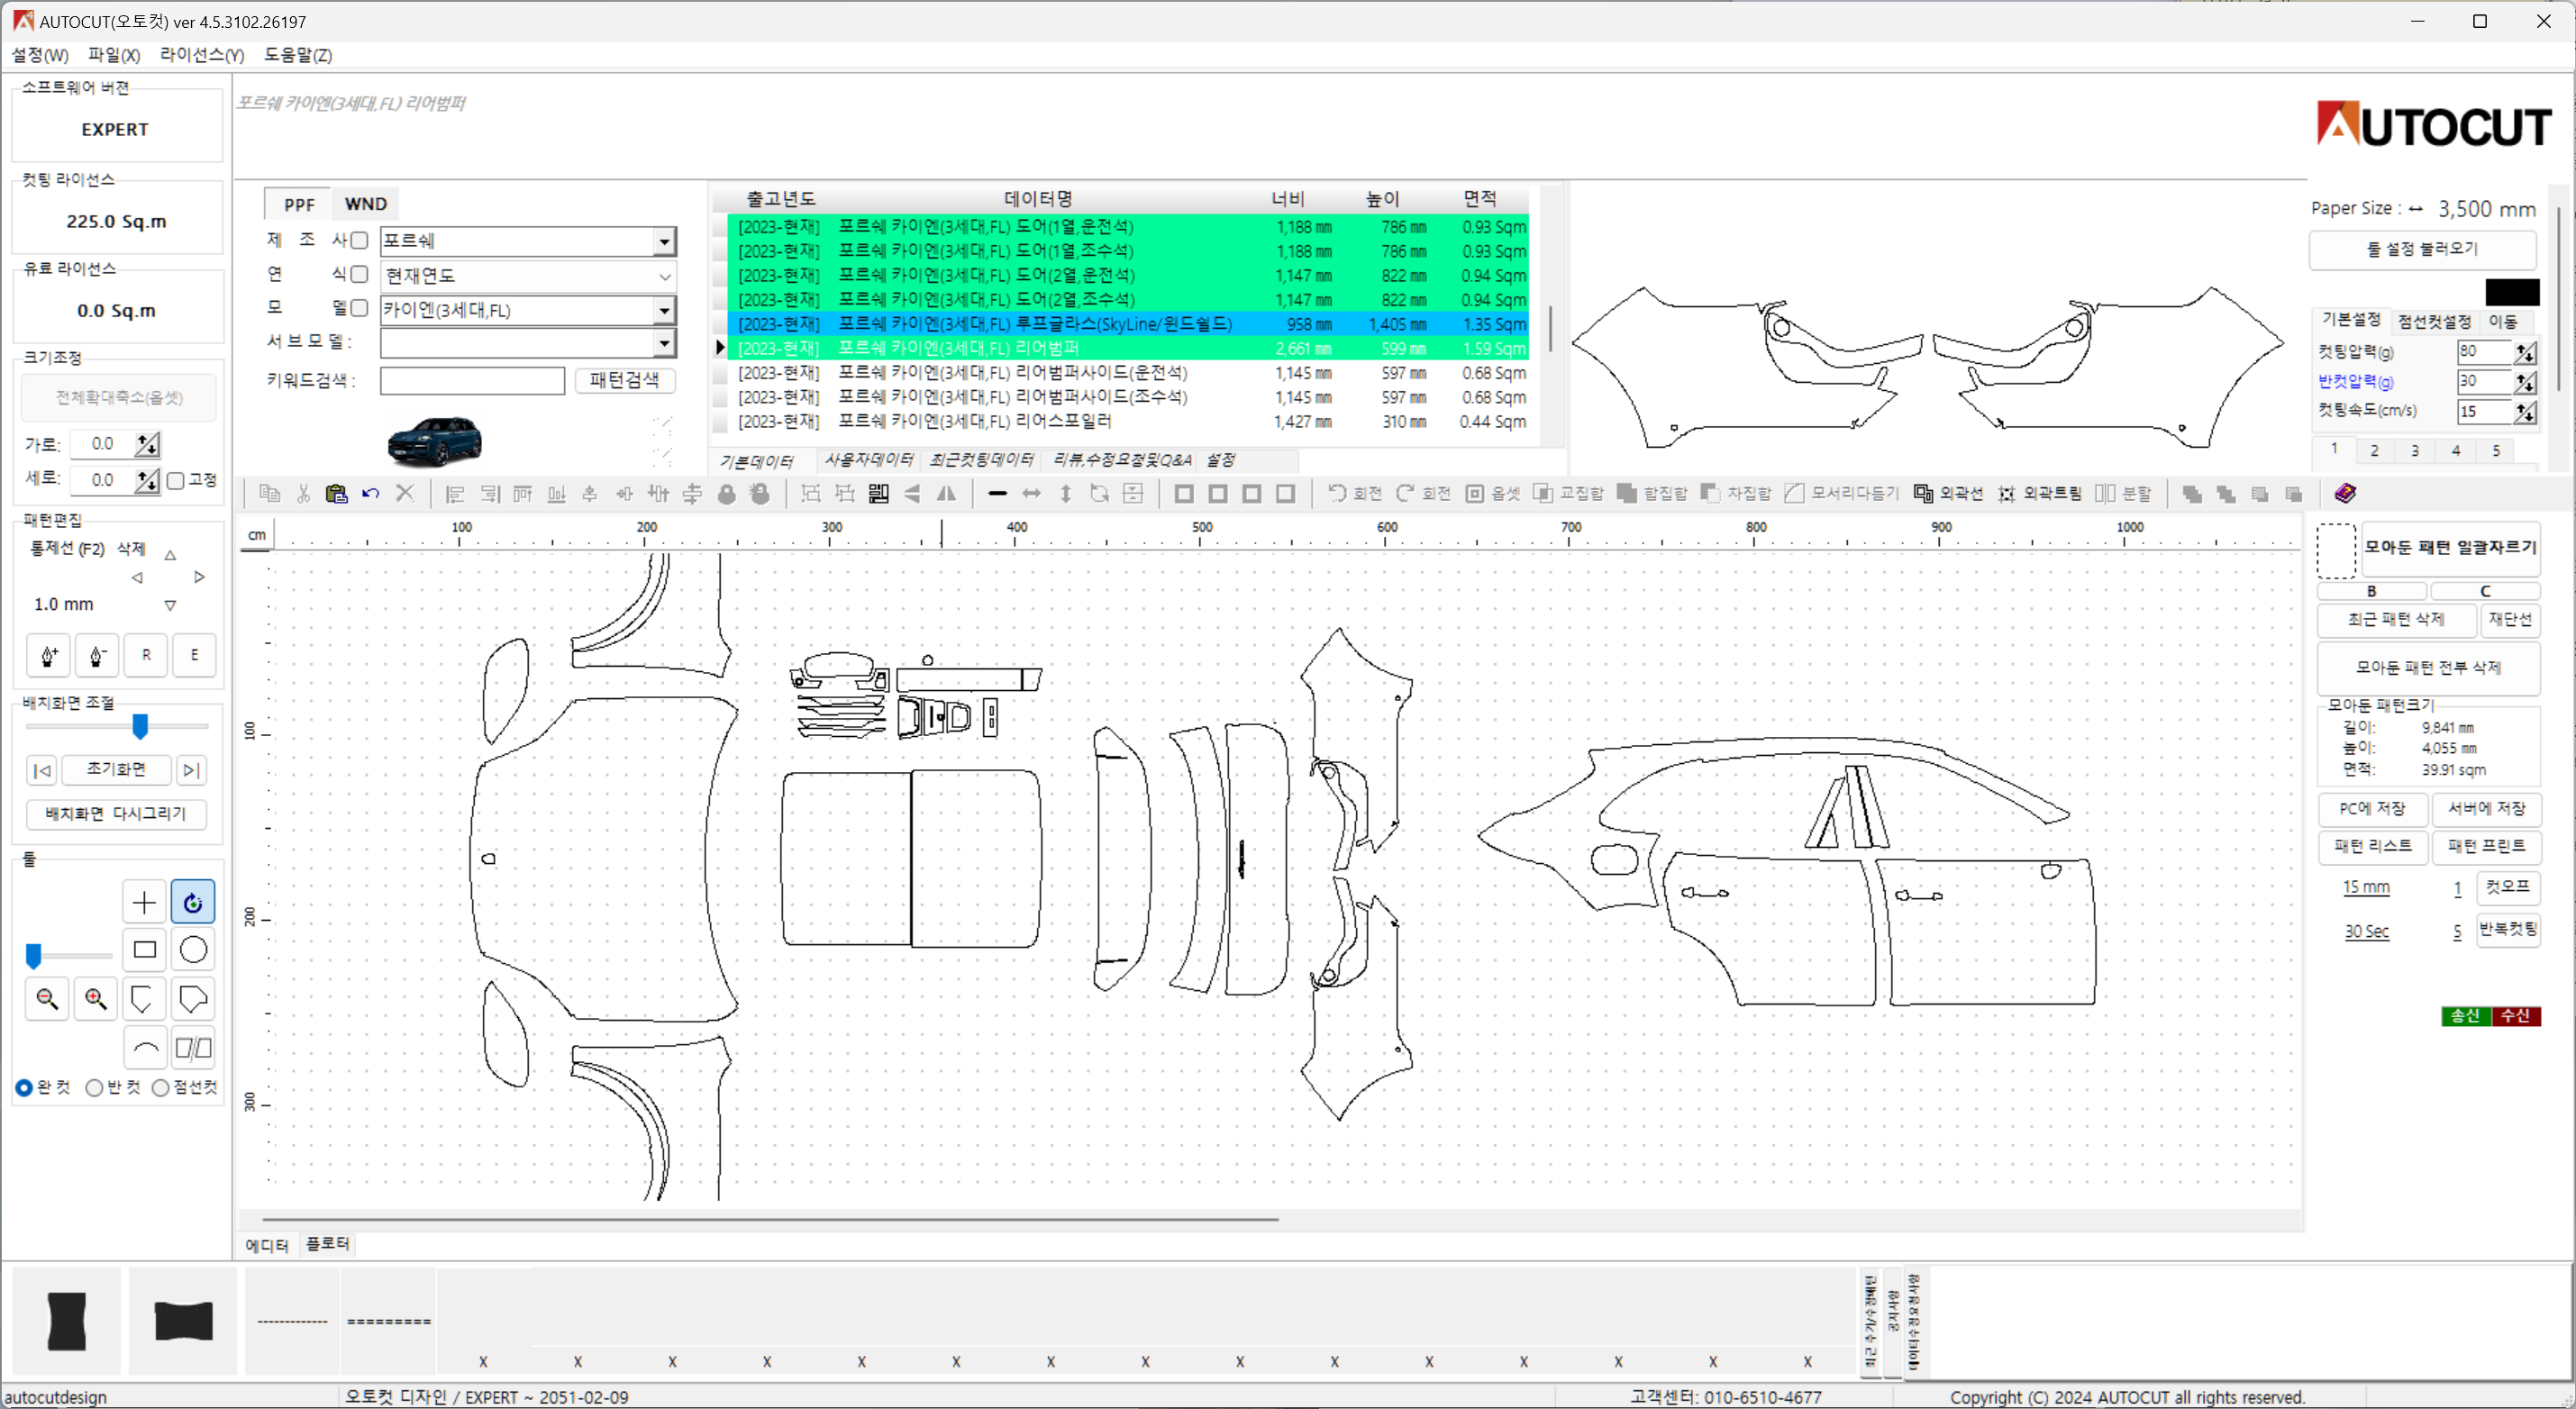Open the 설정(W) menu
This screenshot has width=2576, height=1409.
pyautogui.click(x=40, y=55)
